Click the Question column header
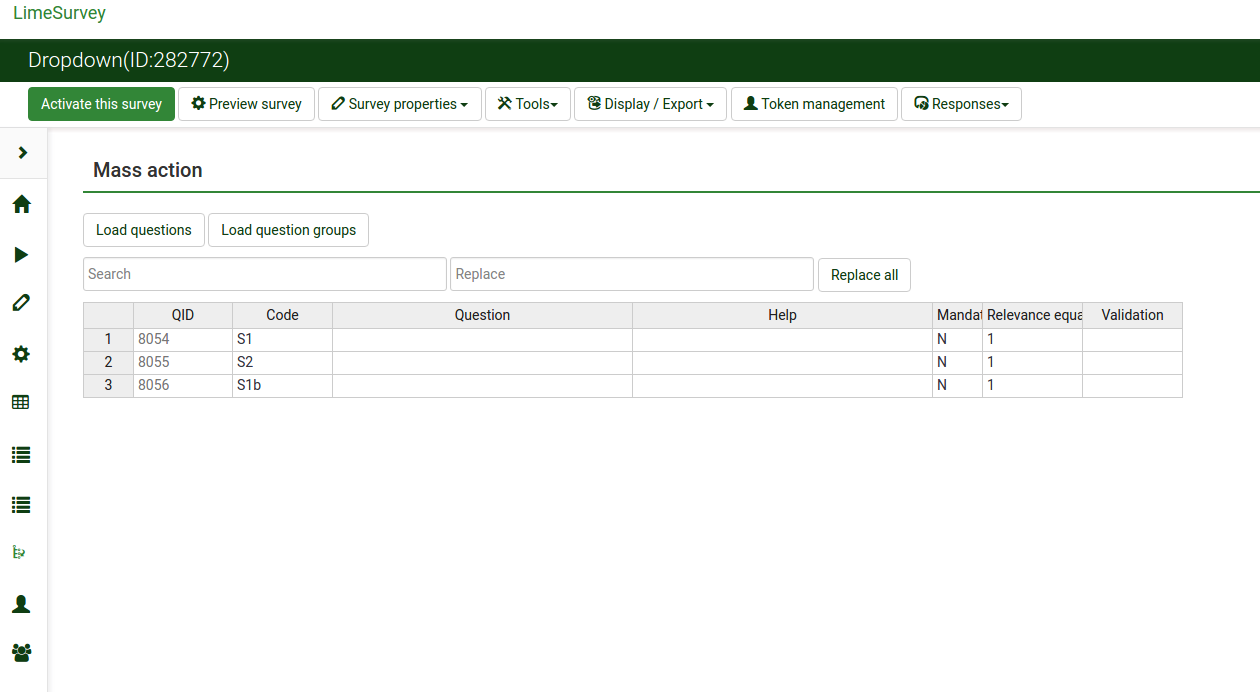The image size is (1260, 692). click(482, 315)
